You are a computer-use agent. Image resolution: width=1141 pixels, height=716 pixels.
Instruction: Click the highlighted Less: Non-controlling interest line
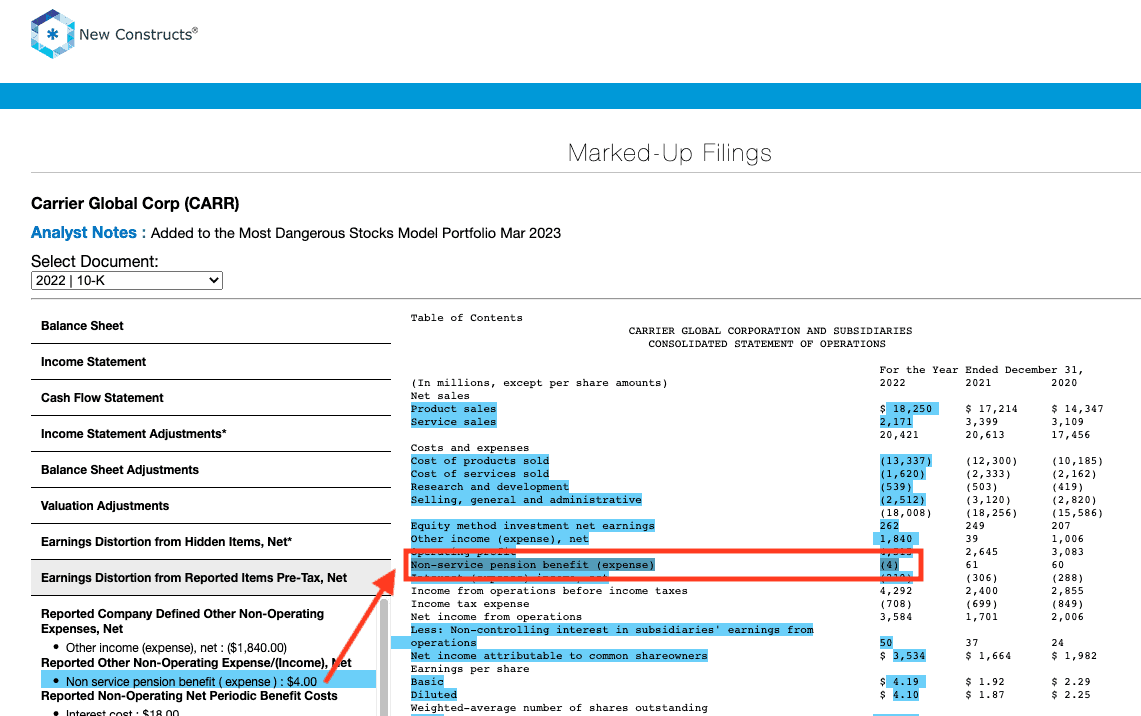click(x=612, y=630)
